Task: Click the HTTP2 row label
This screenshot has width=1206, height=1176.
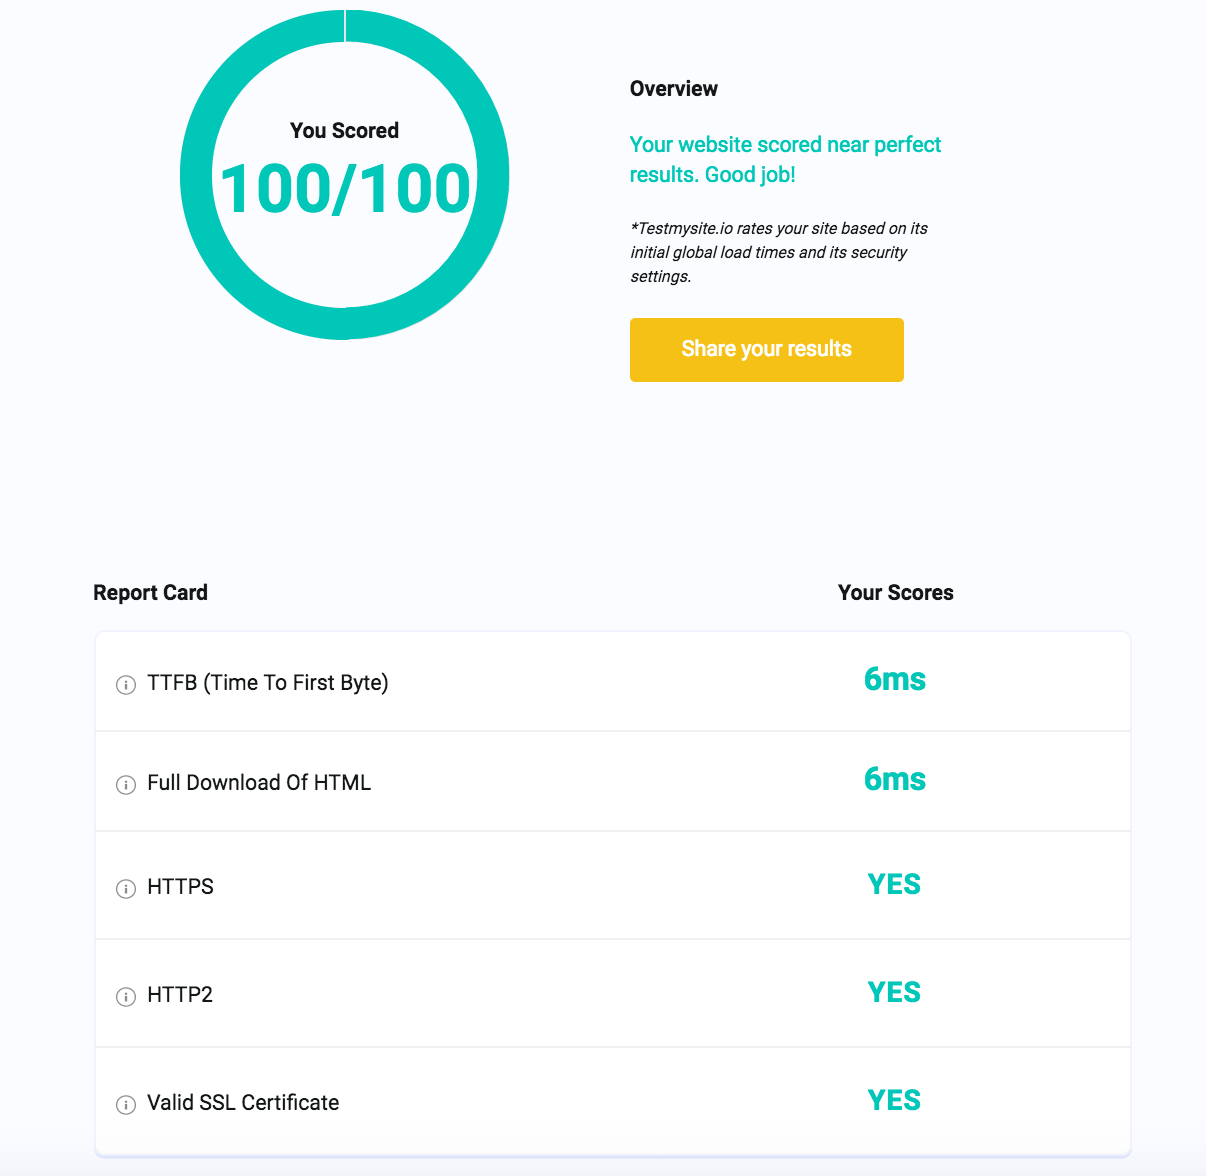Action: tap(180, 995)
